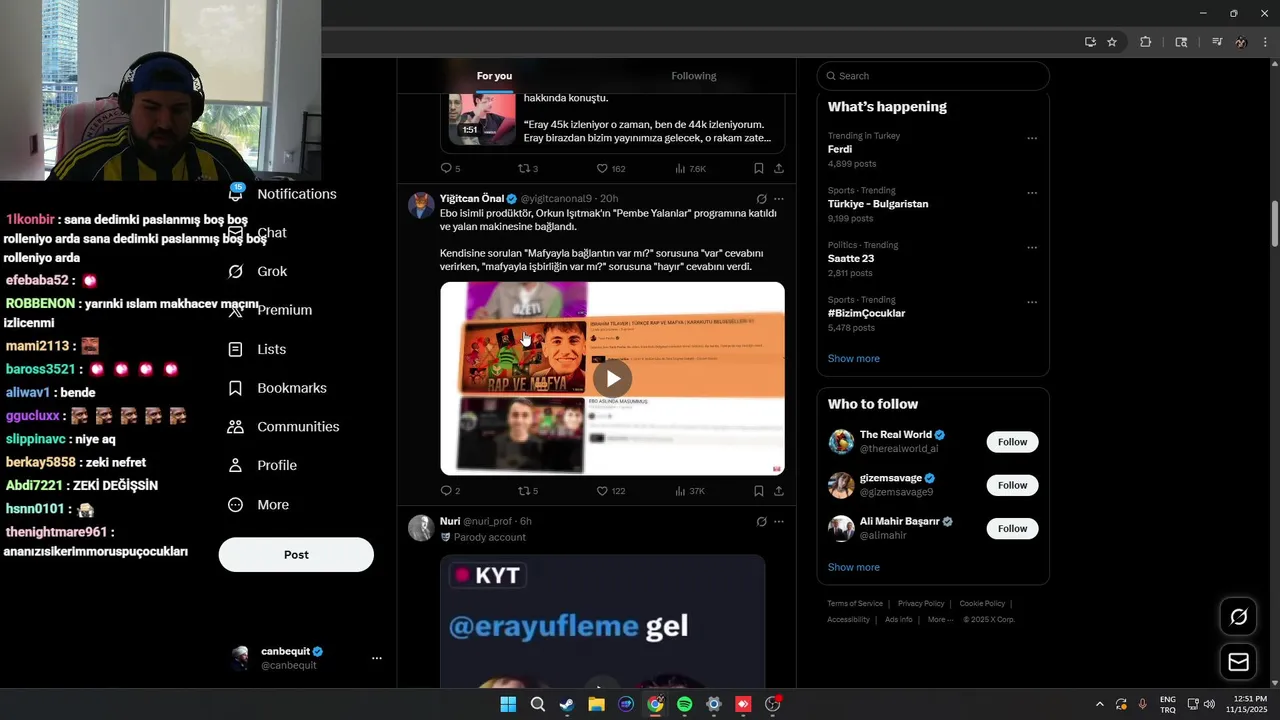The width and height of the screenshot is (1280, 720).
Task: Open the Windows Start menu
Action: 508,704
